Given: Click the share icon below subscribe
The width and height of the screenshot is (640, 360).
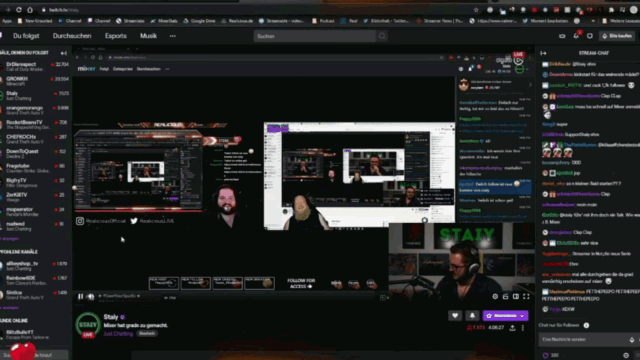Looking at the screenshot, I should [x=512, y=328].
